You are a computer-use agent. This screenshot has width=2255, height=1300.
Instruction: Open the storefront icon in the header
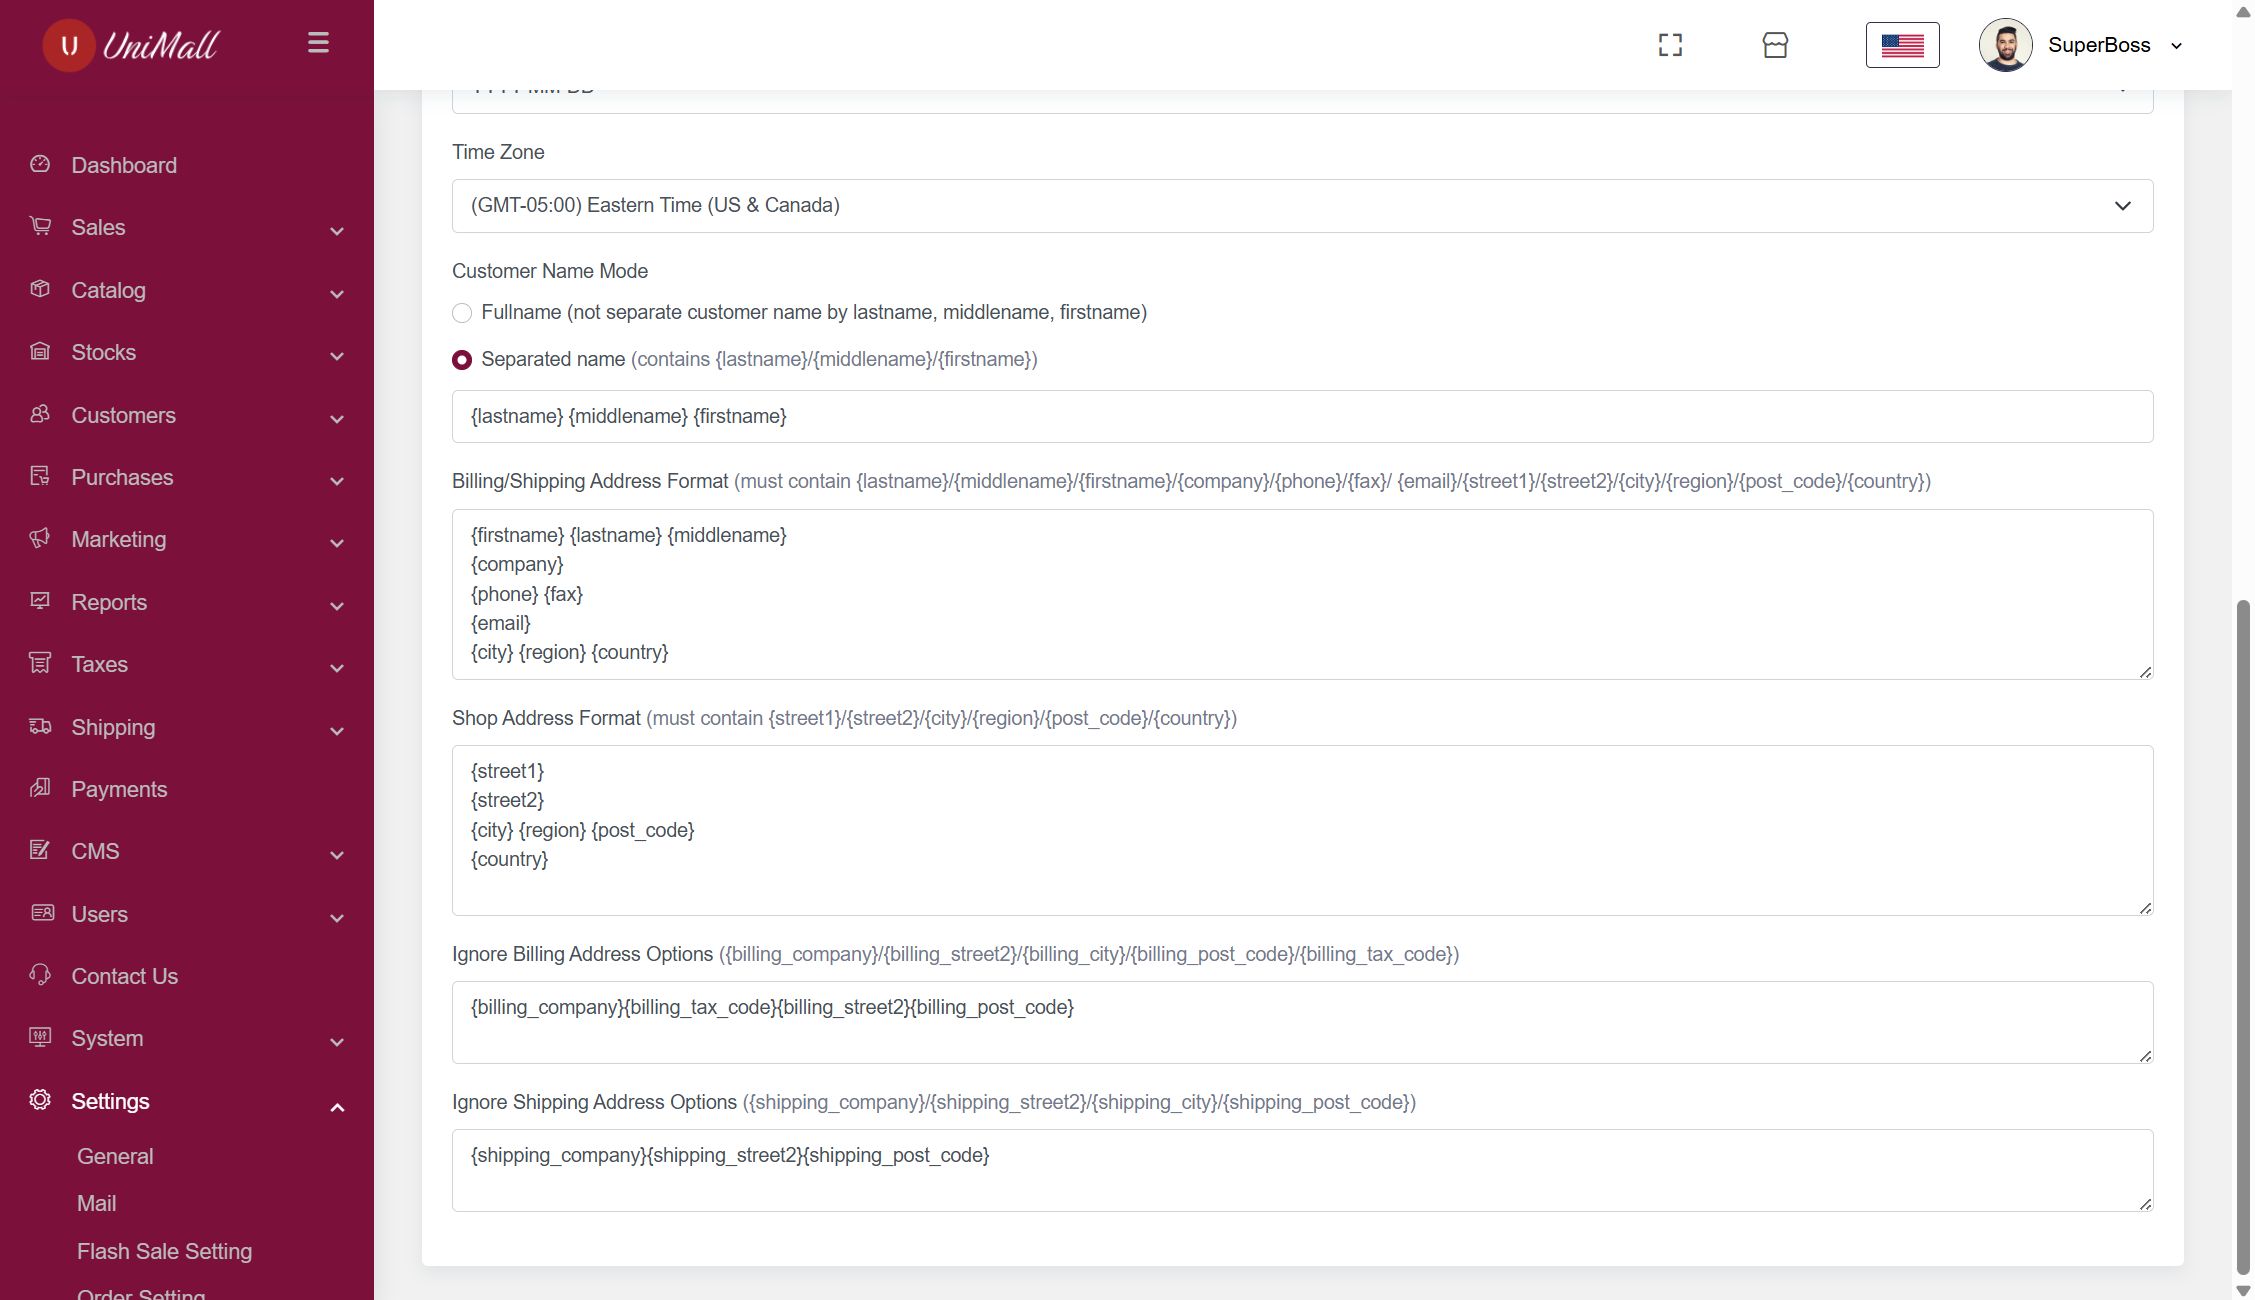[x=1775, y=45]
